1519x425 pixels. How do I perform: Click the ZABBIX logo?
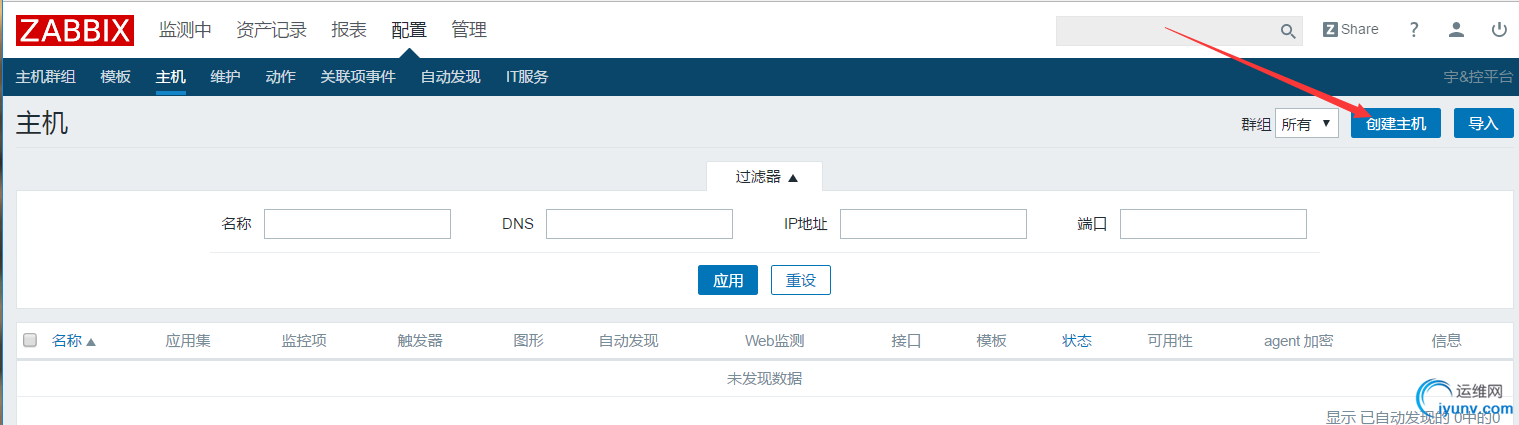pyautogui.click(x=75, y=30)
